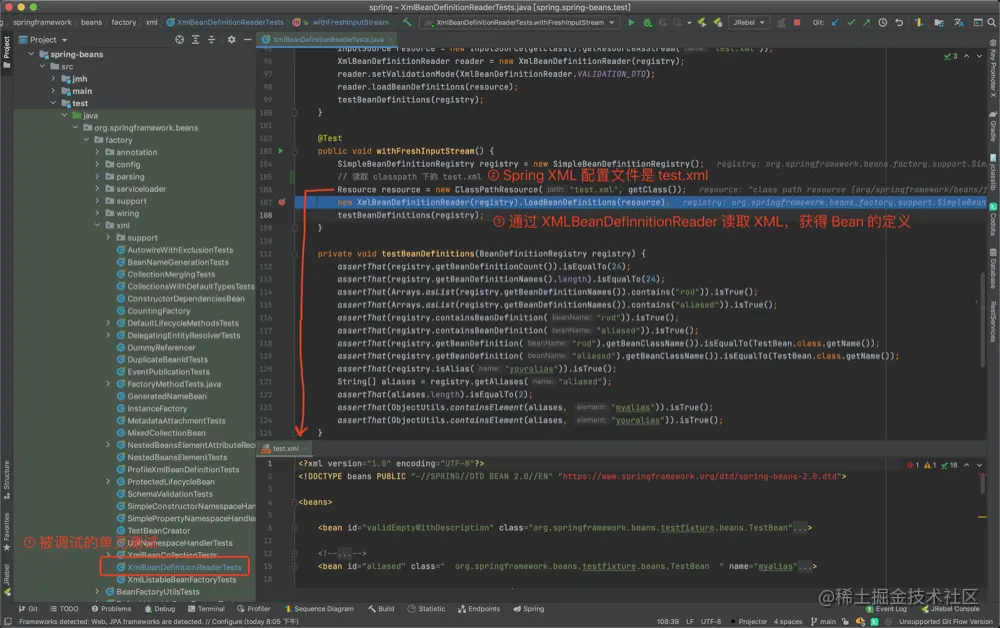1000x628 pixels.
Task: Open Problems tool window tab
Action: (x=111, y=609)
